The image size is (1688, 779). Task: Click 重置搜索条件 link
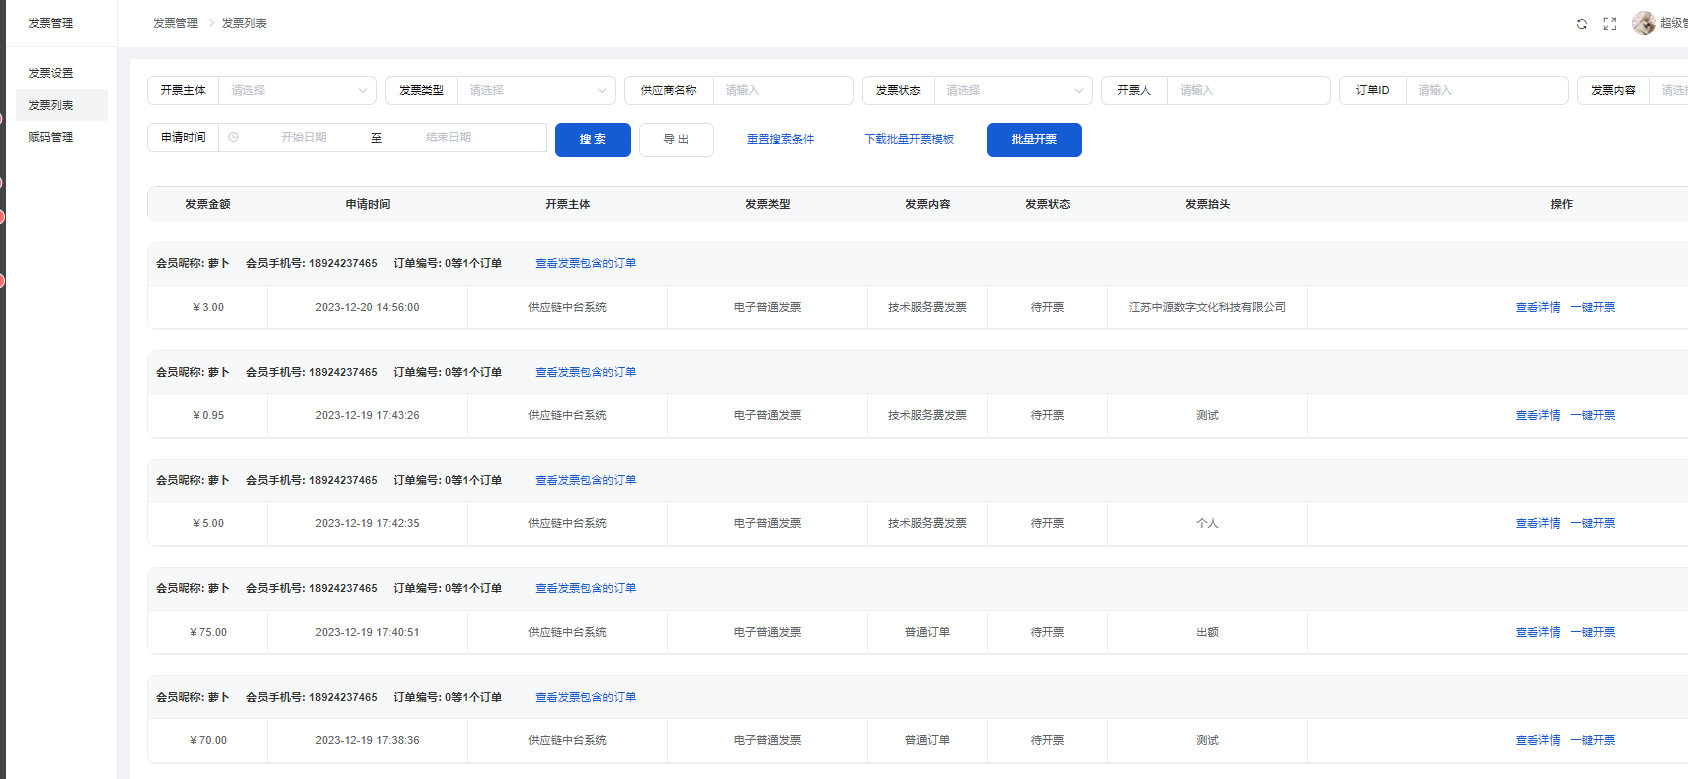[780, 140]
